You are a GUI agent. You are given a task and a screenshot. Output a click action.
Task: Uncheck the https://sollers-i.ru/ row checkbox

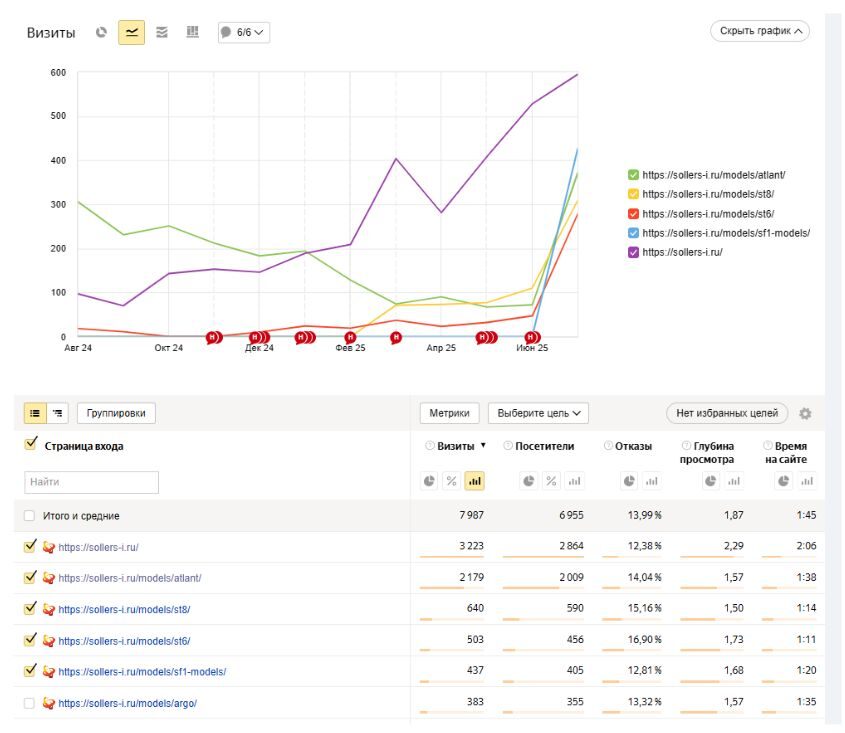tap(29, 547)
